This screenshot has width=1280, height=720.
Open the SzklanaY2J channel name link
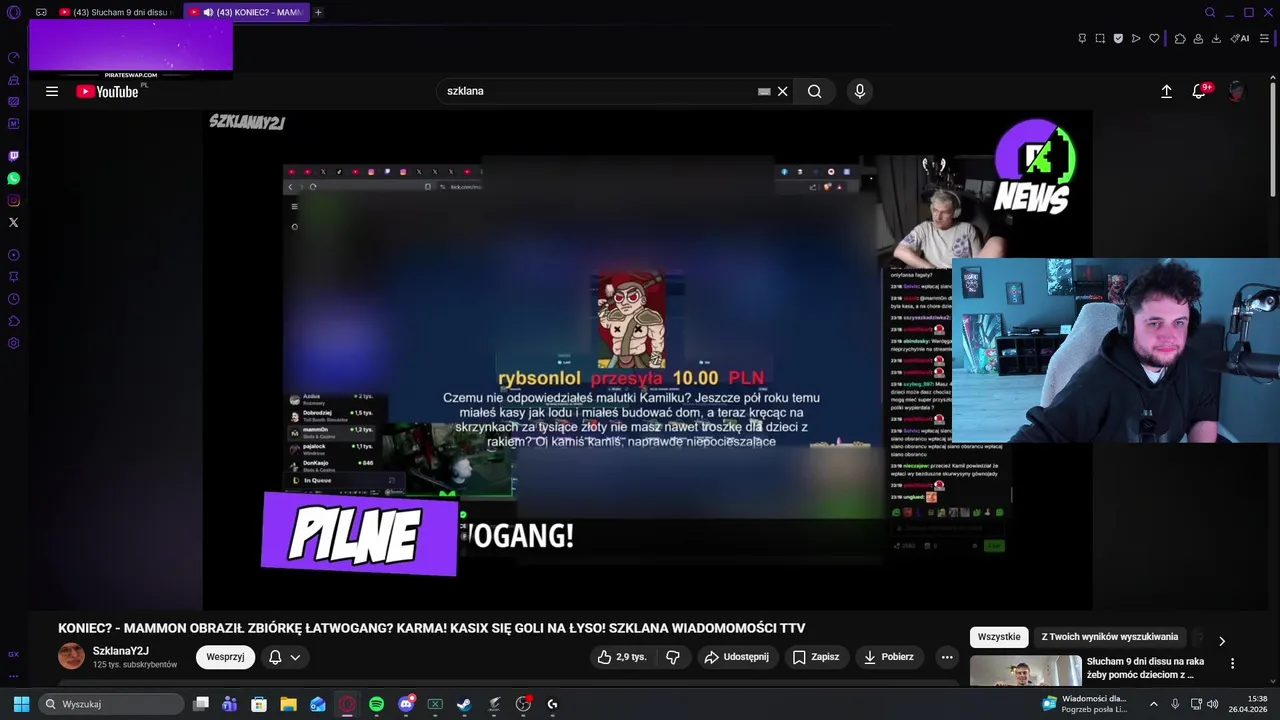(x=121, y=651)
